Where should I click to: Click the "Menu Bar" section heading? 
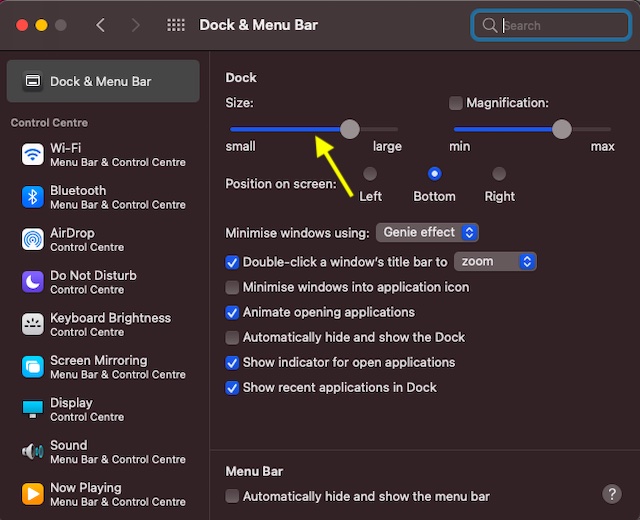tap(254, 471)
